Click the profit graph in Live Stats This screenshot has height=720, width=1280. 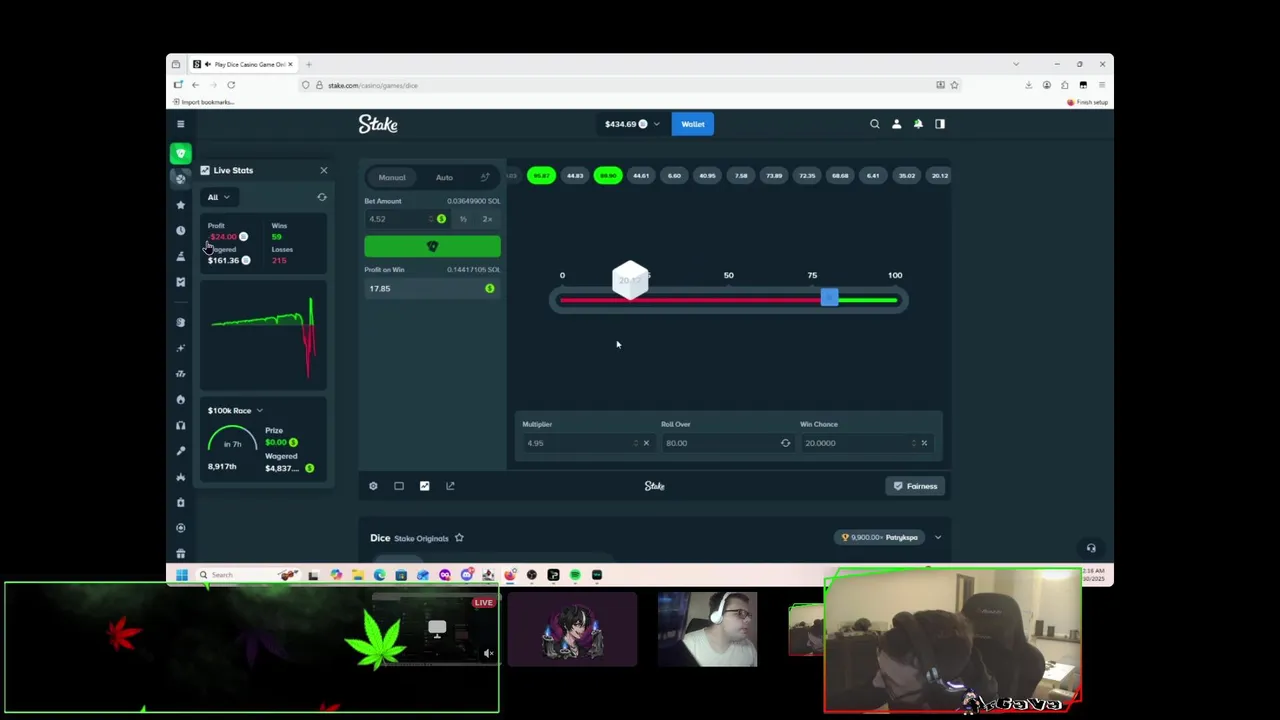pos(264,337)
